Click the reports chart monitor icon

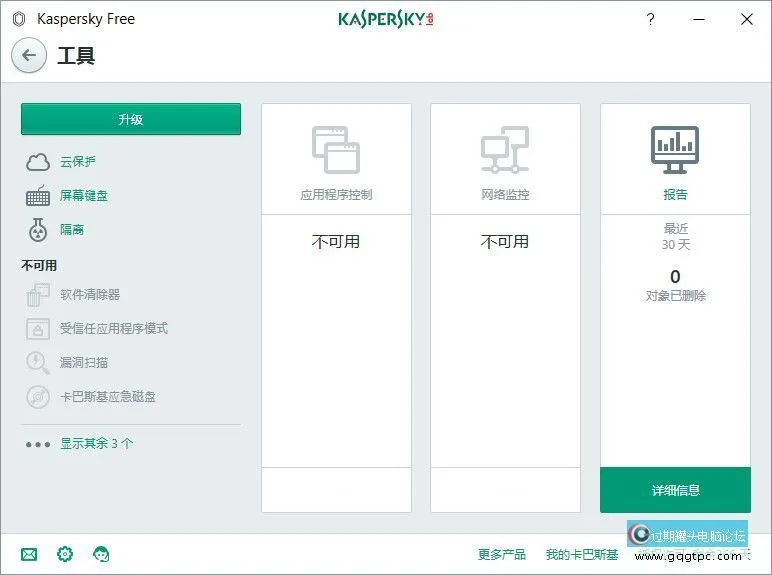pyautogui.click(x=675, y=150)
